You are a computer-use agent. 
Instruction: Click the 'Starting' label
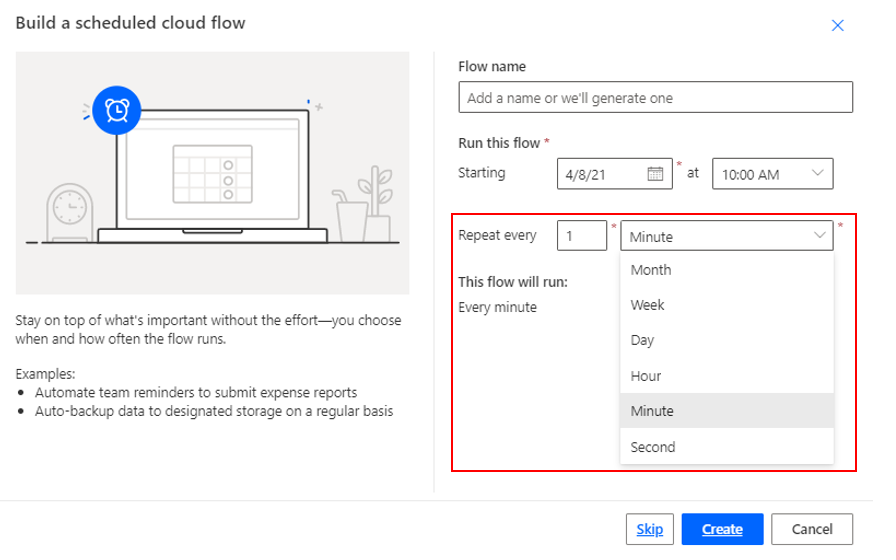click(482, 173)
